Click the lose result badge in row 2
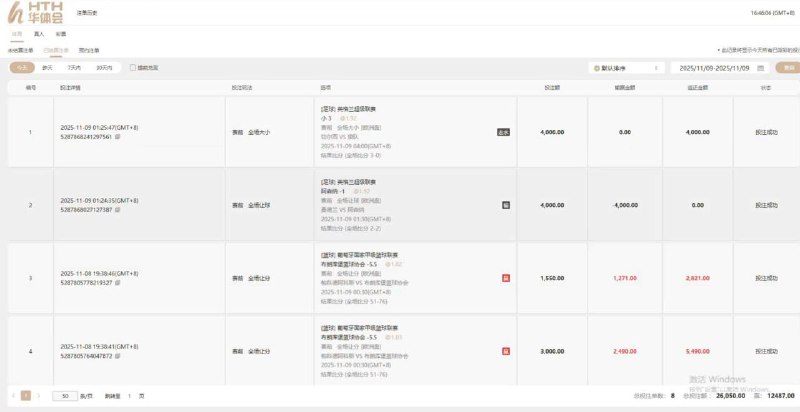Image resolution: width=800 pixels, height=412 pixels. pos(506,204)
